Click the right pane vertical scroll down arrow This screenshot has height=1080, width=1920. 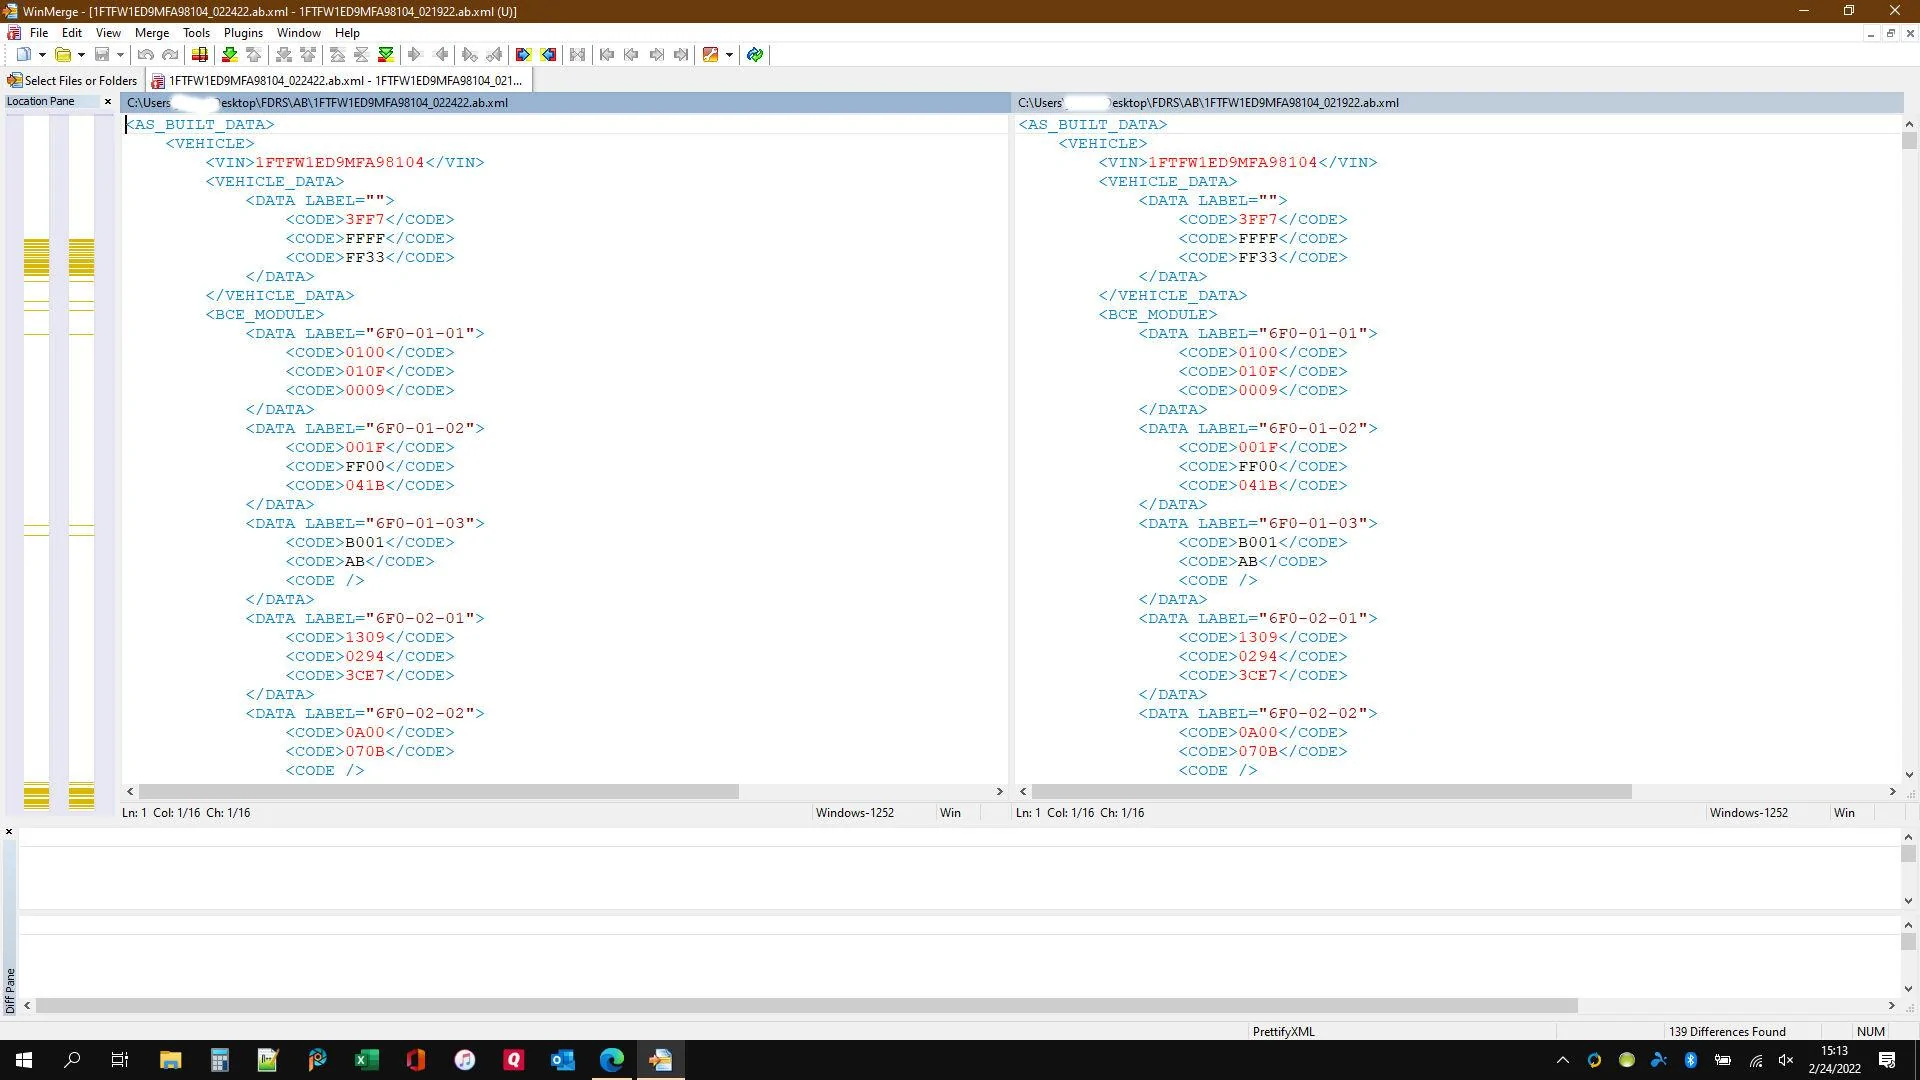pyautogui.click(x=1909, y=774)
